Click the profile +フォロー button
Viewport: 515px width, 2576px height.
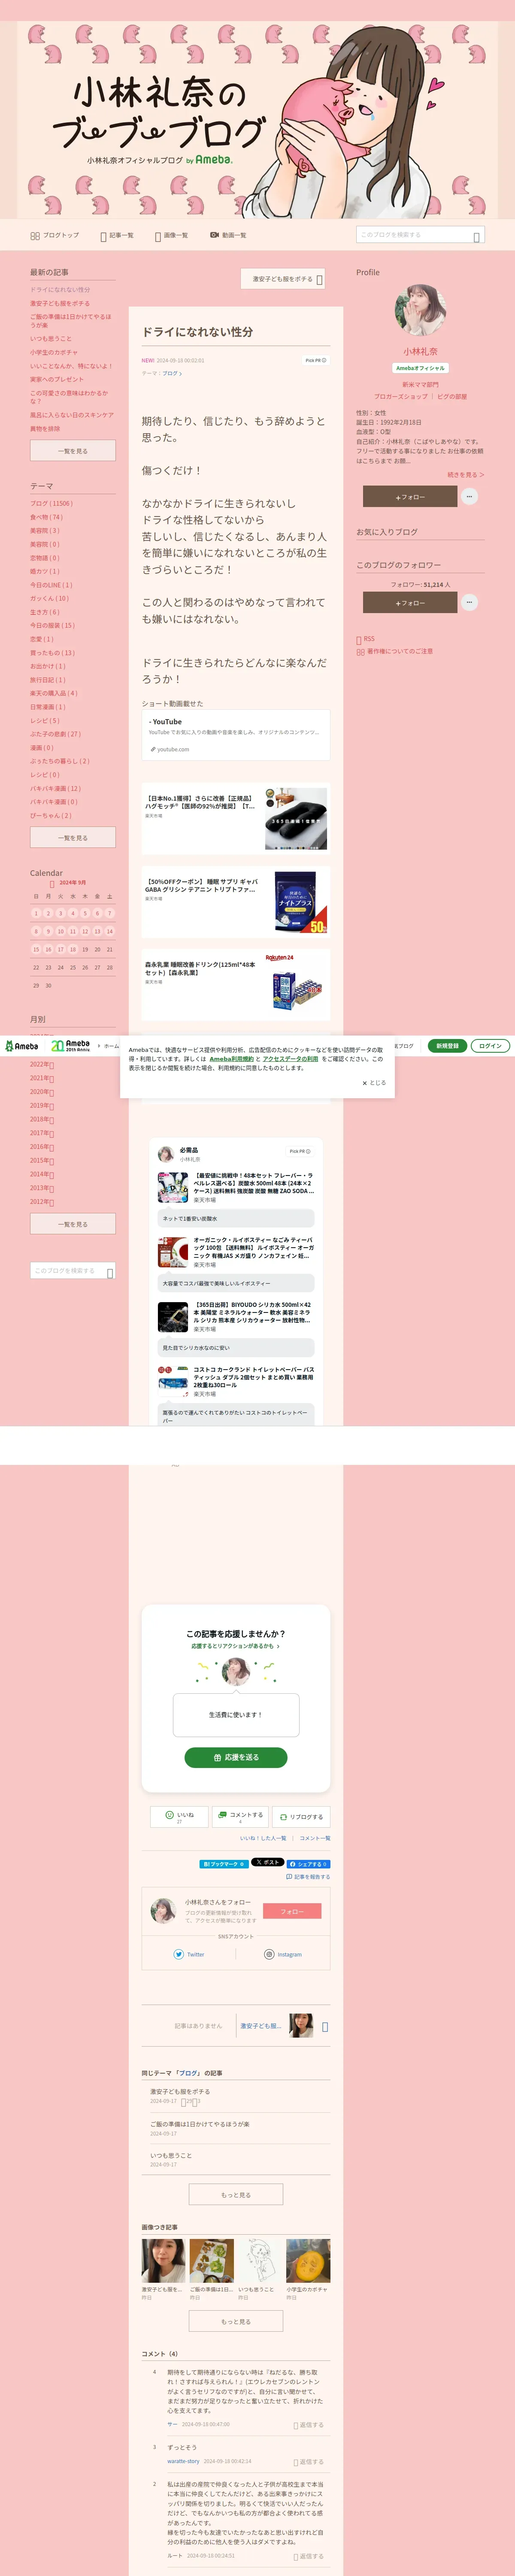pos(409,497)
